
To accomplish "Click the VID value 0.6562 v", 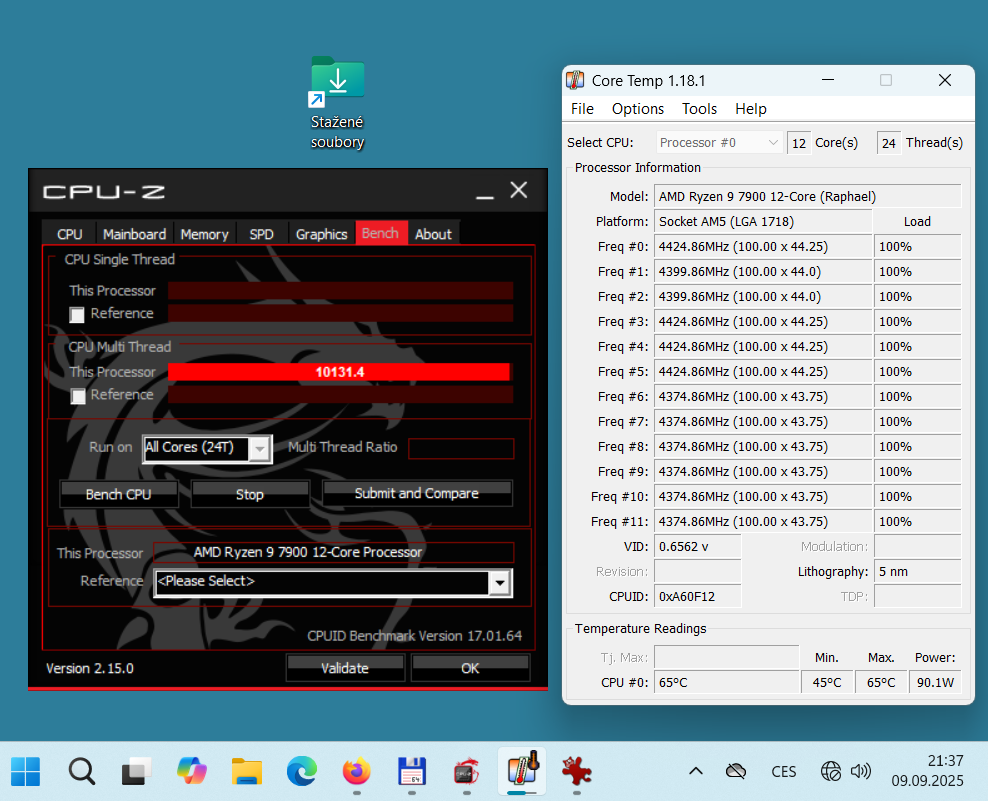I will 698,546.
